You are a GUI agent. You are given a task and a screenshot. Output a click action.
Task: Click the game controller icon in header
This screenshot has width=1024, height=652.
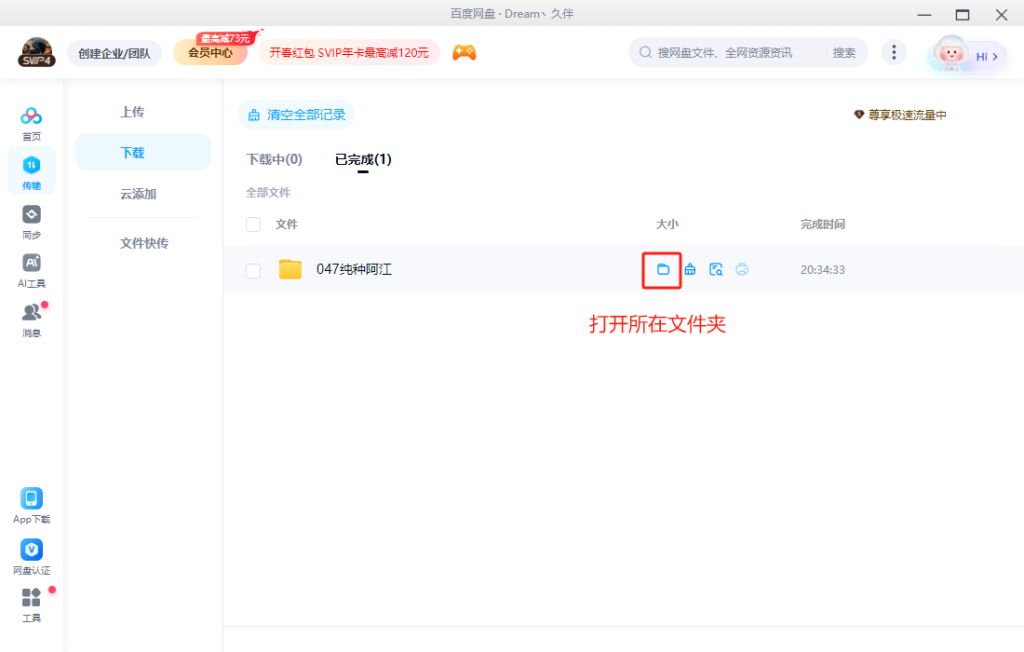coord(464,53)
